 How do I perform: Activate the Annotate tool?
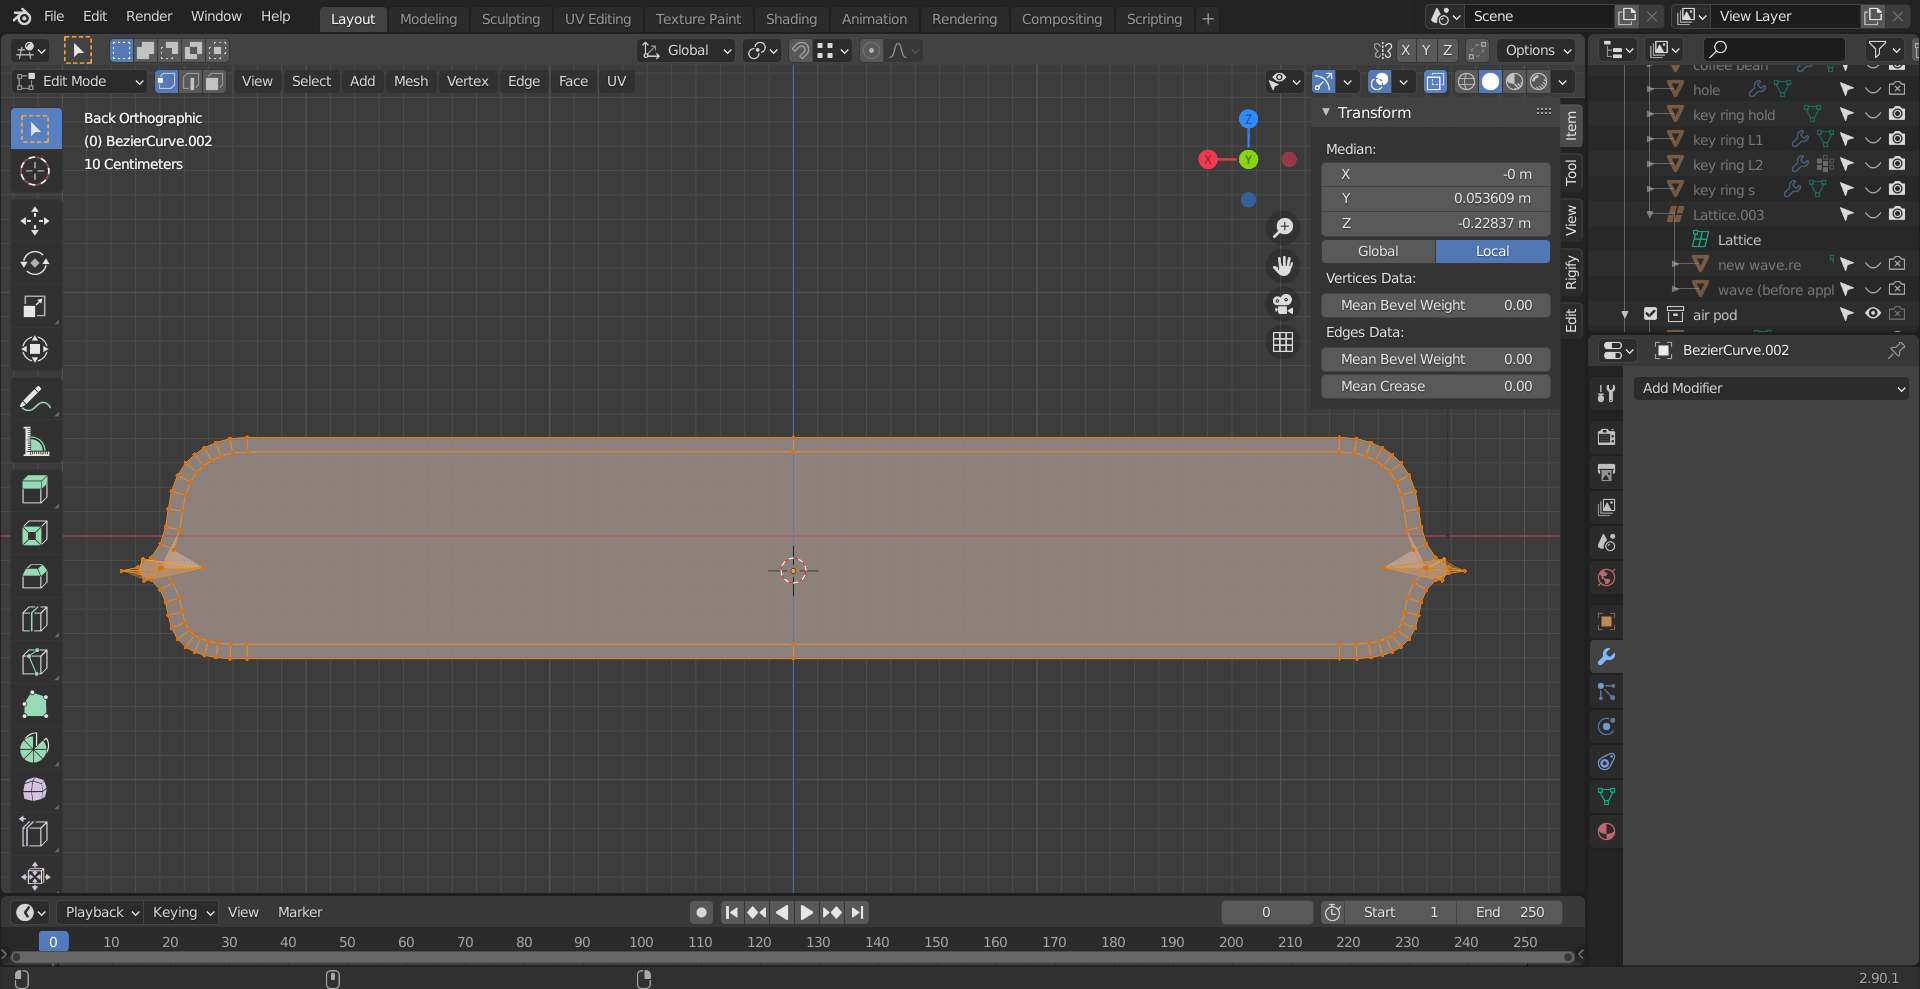pyautogui.click(x=35, y=398)
